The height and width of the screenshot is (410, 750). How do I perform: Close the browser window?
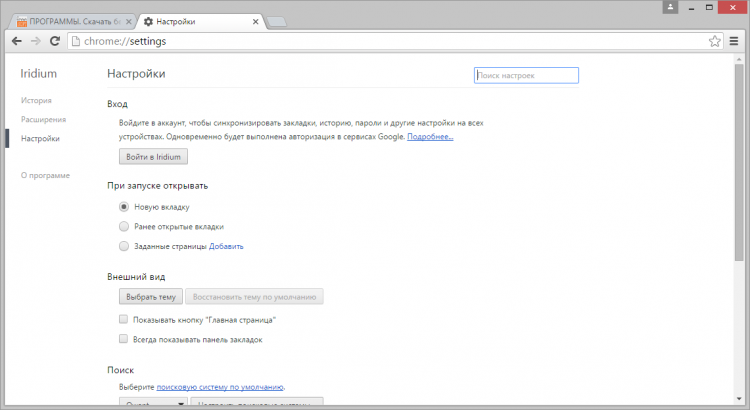(733, 7)
